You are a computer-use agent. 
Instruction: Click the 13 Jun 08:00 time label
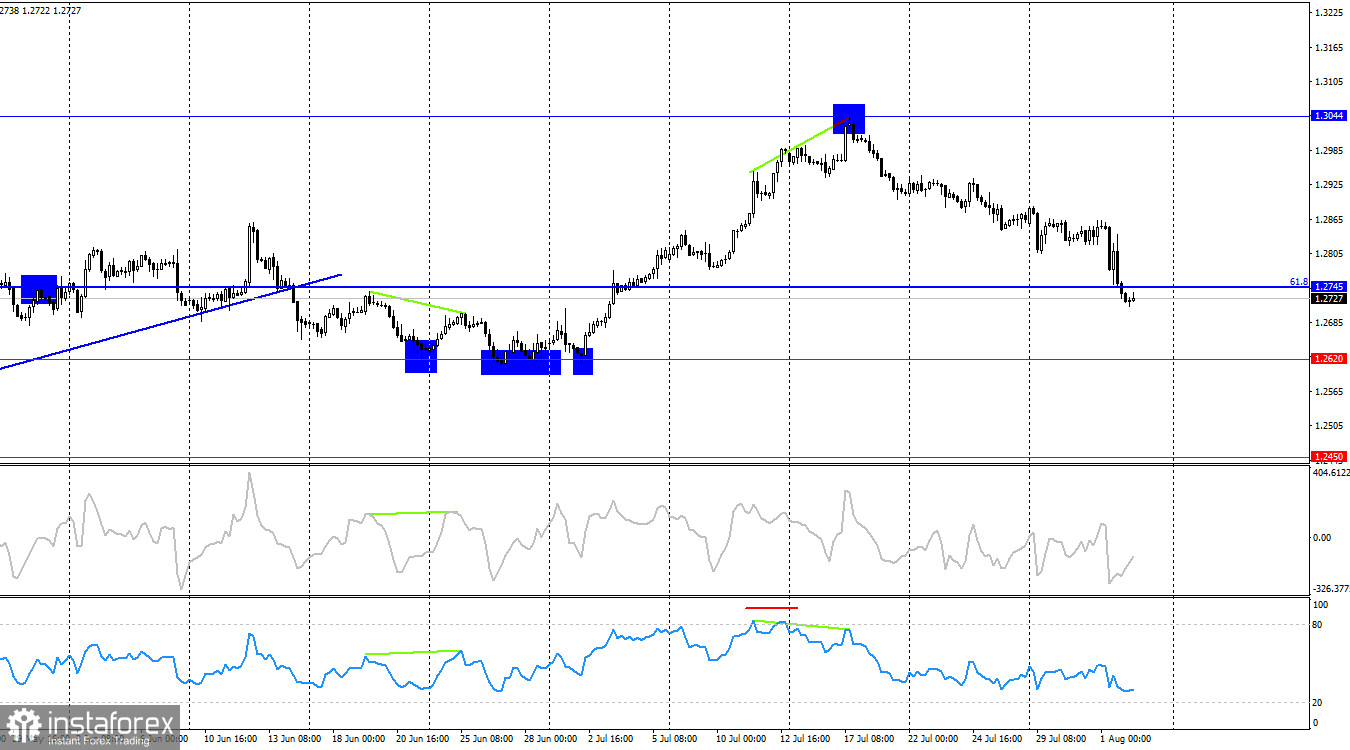[x=294, y=739]
